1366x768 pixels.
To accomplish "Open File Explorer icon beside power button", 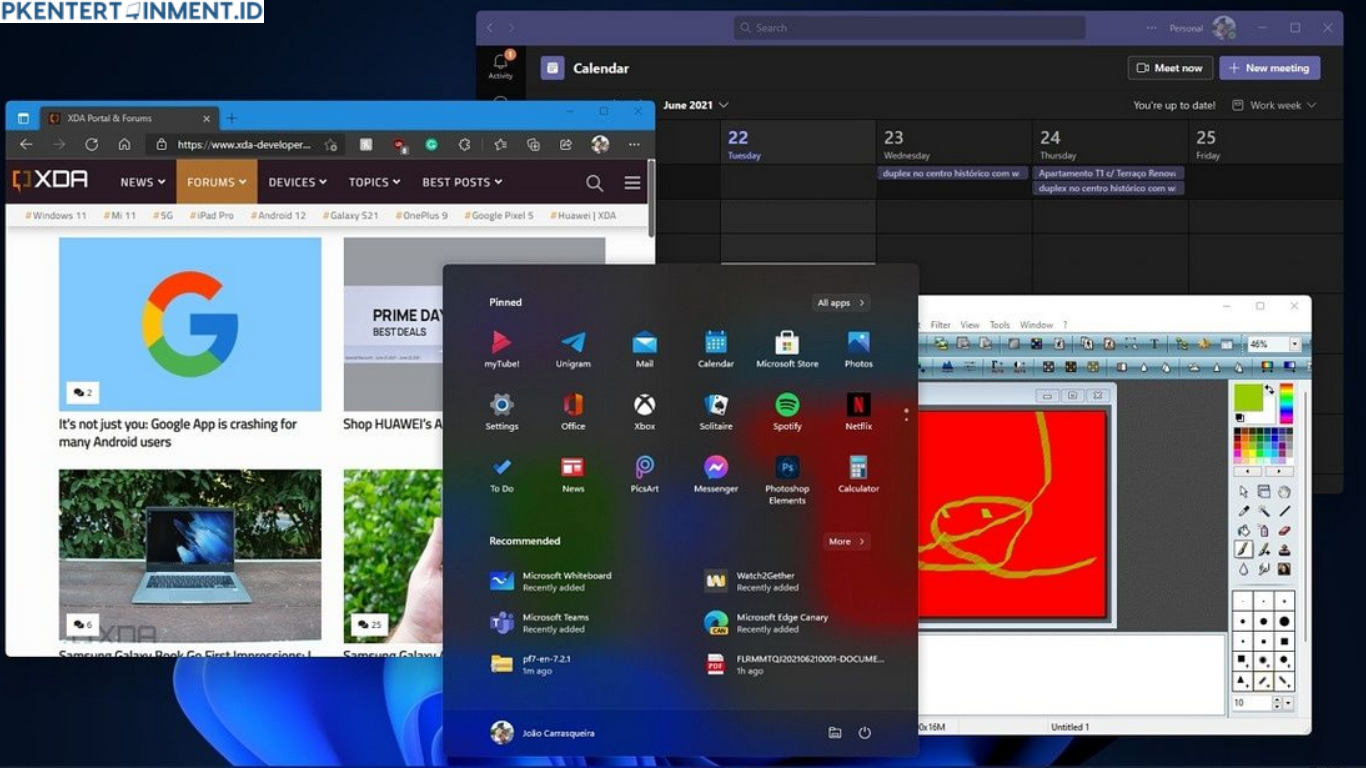I will (x=835, y=733).
